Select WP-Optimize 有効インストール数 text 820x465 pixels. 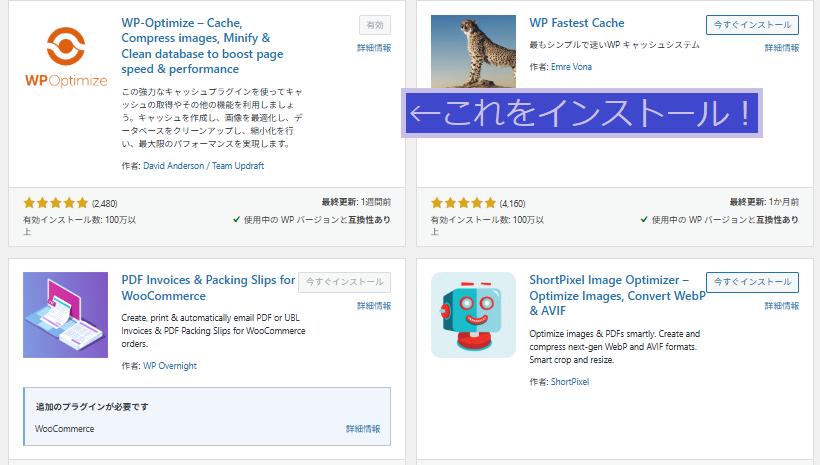(79, 225)
